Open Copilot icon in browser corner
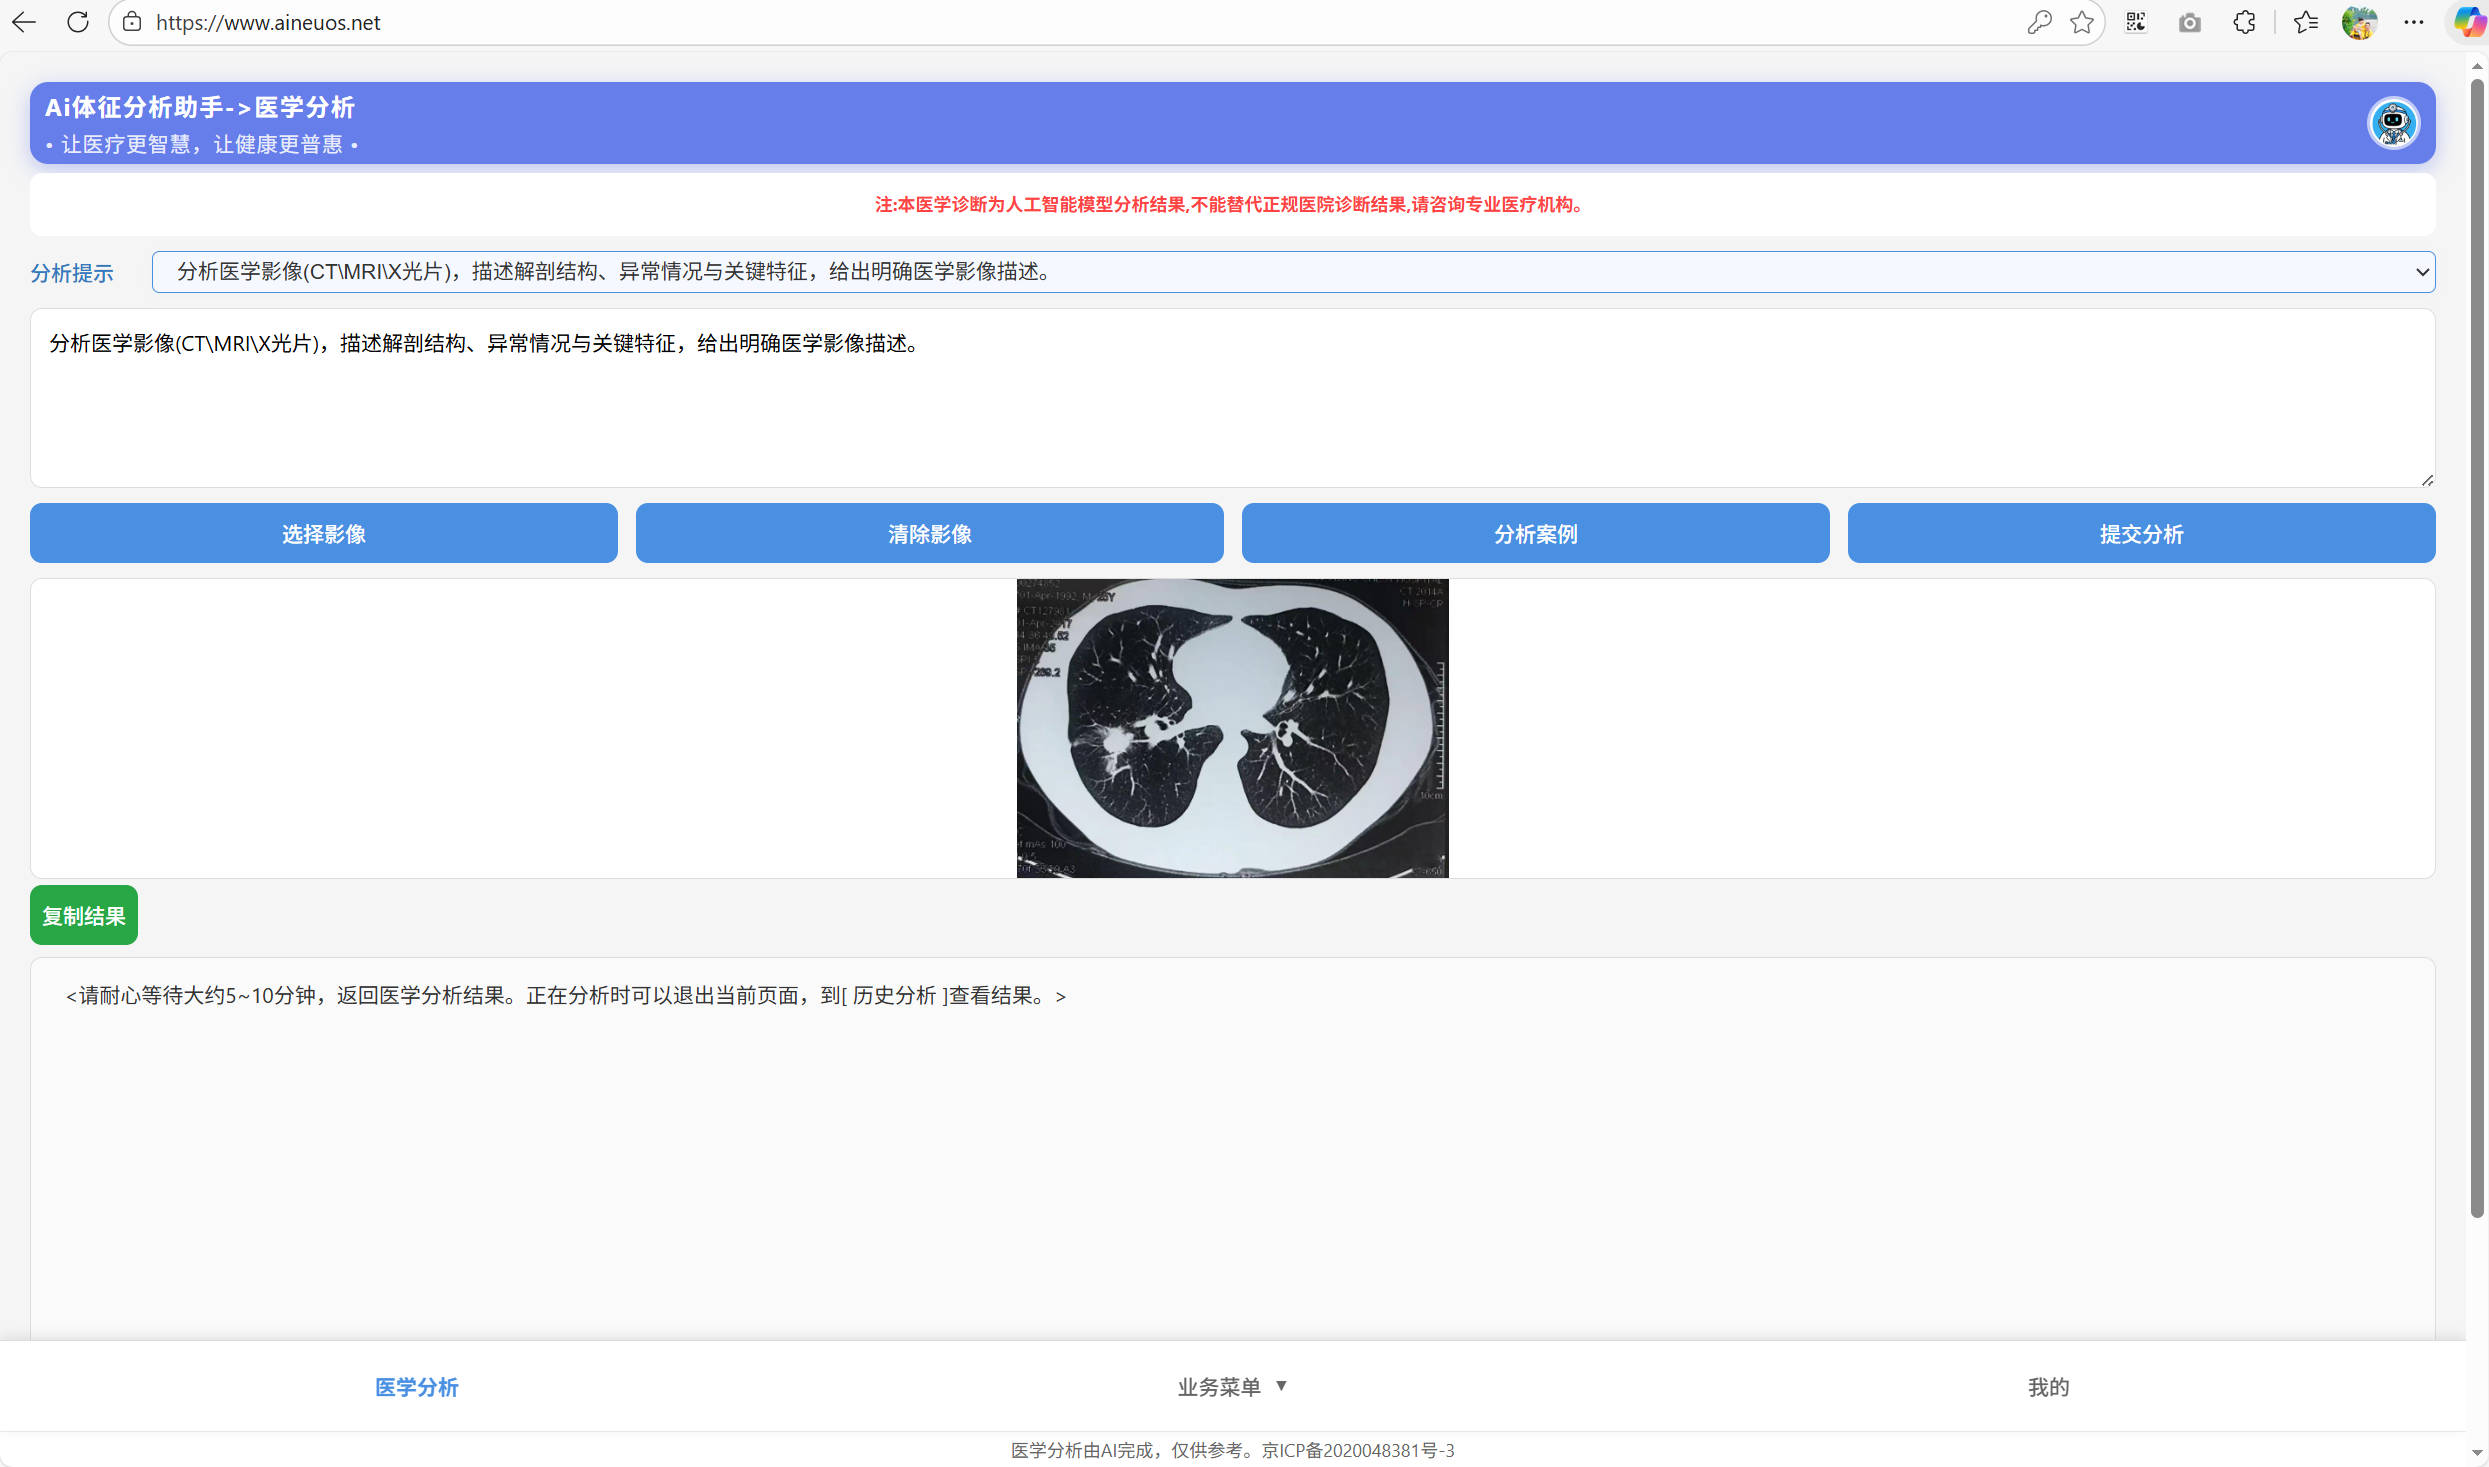The width and height of the screenshot is (2489, 1467). point(2468,22)
